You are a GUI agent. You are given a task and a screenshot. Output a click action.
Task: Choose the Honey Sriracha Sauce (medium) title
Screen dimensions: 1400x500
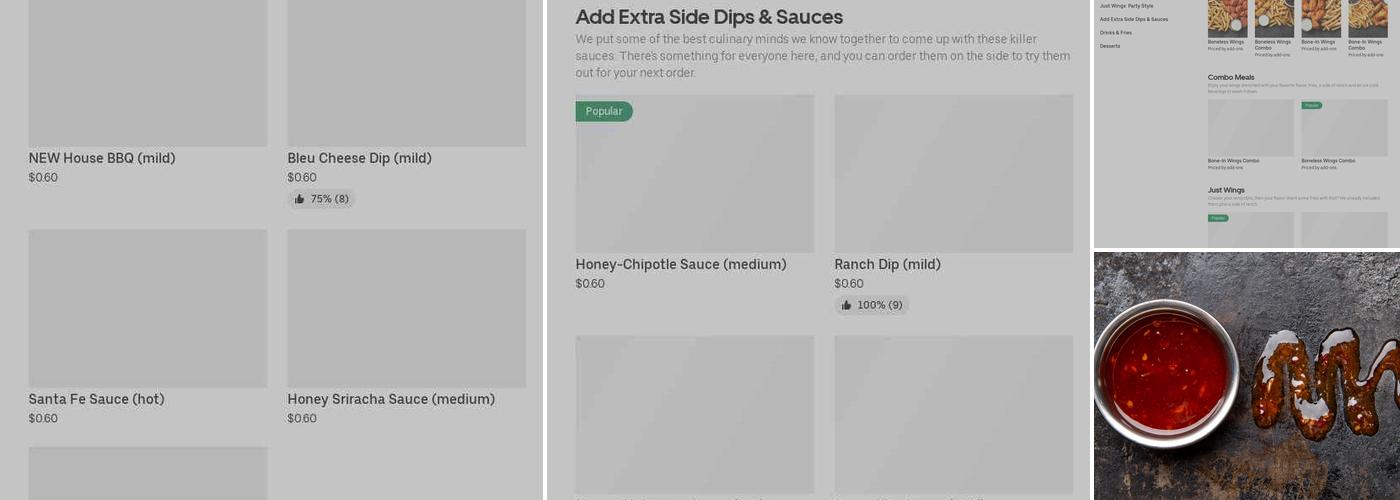click(x=391, y=399)
